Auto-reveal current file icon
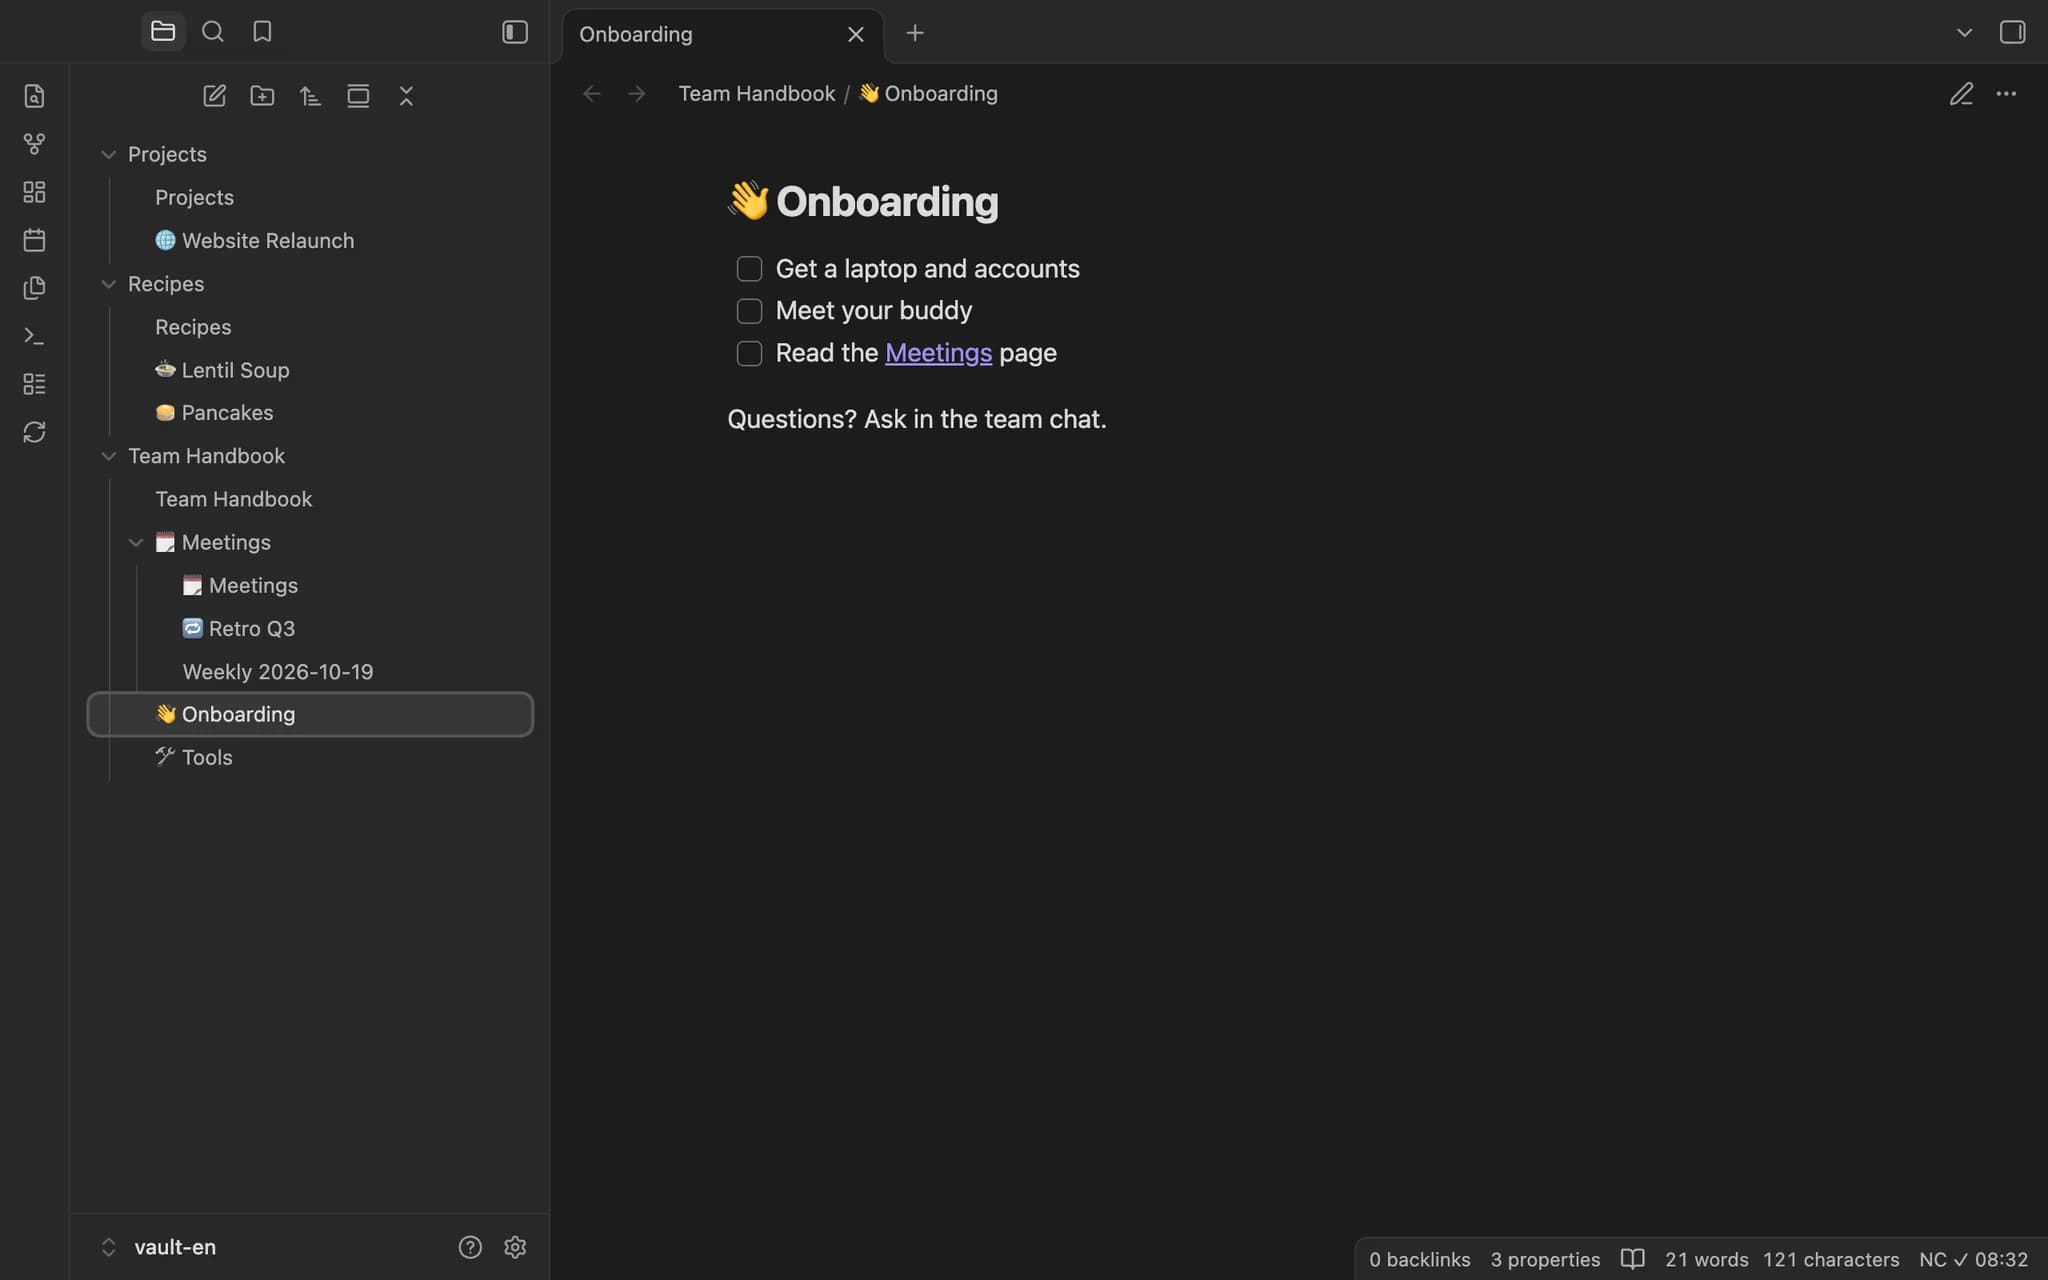 click(x=358, y=96)
